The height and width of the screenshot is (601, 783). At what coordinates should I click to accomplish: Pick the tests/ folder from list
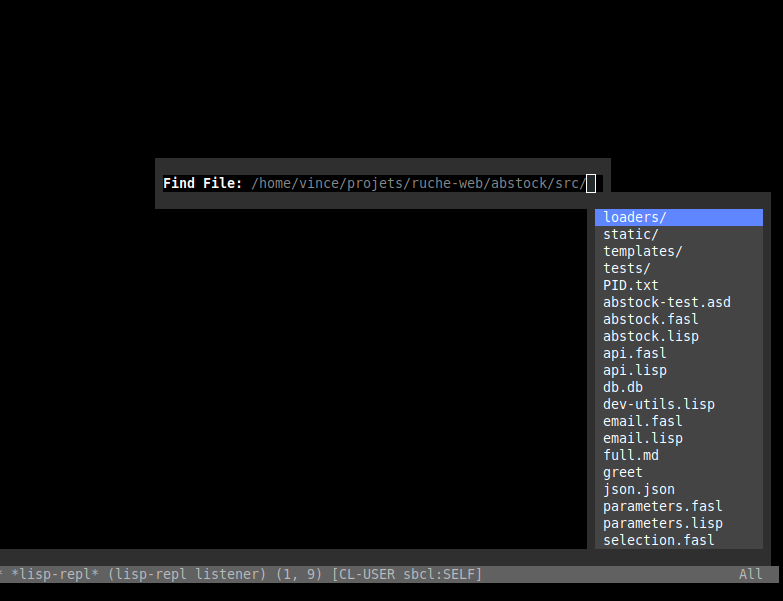(627, 268)
